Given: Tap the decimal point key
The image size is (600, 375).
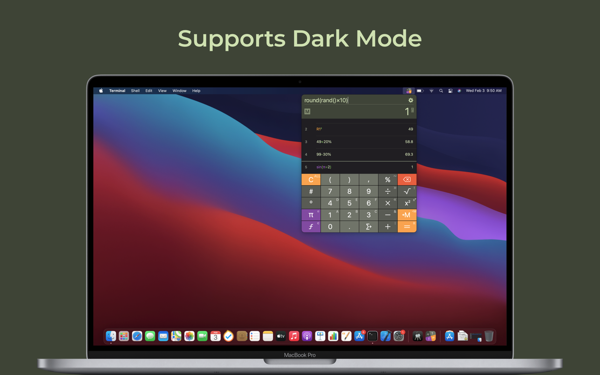Looking at the screenshot, I should click(349, 227).
